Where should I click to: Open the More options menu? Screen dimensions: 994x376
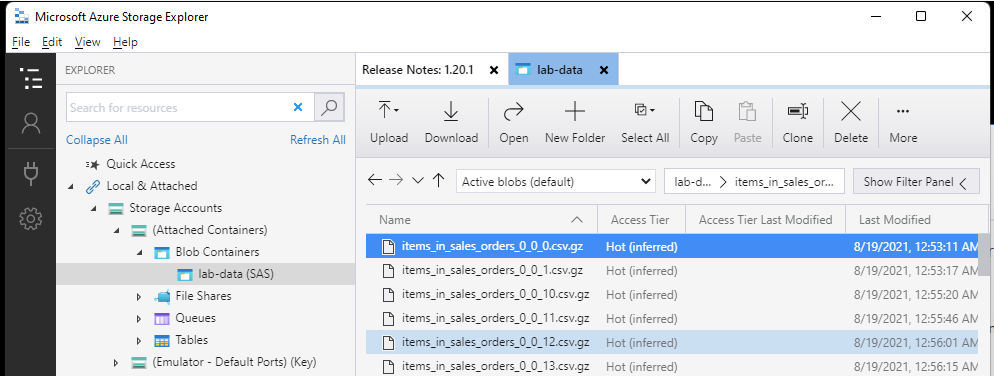(x=903, y=122)
